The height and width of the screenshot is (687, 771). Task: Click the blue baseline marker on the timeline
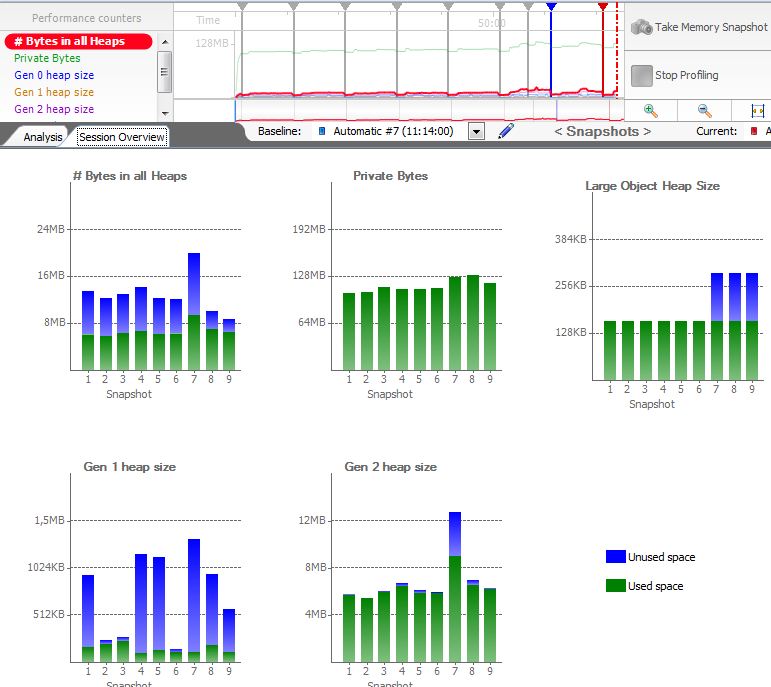[551, 6]
